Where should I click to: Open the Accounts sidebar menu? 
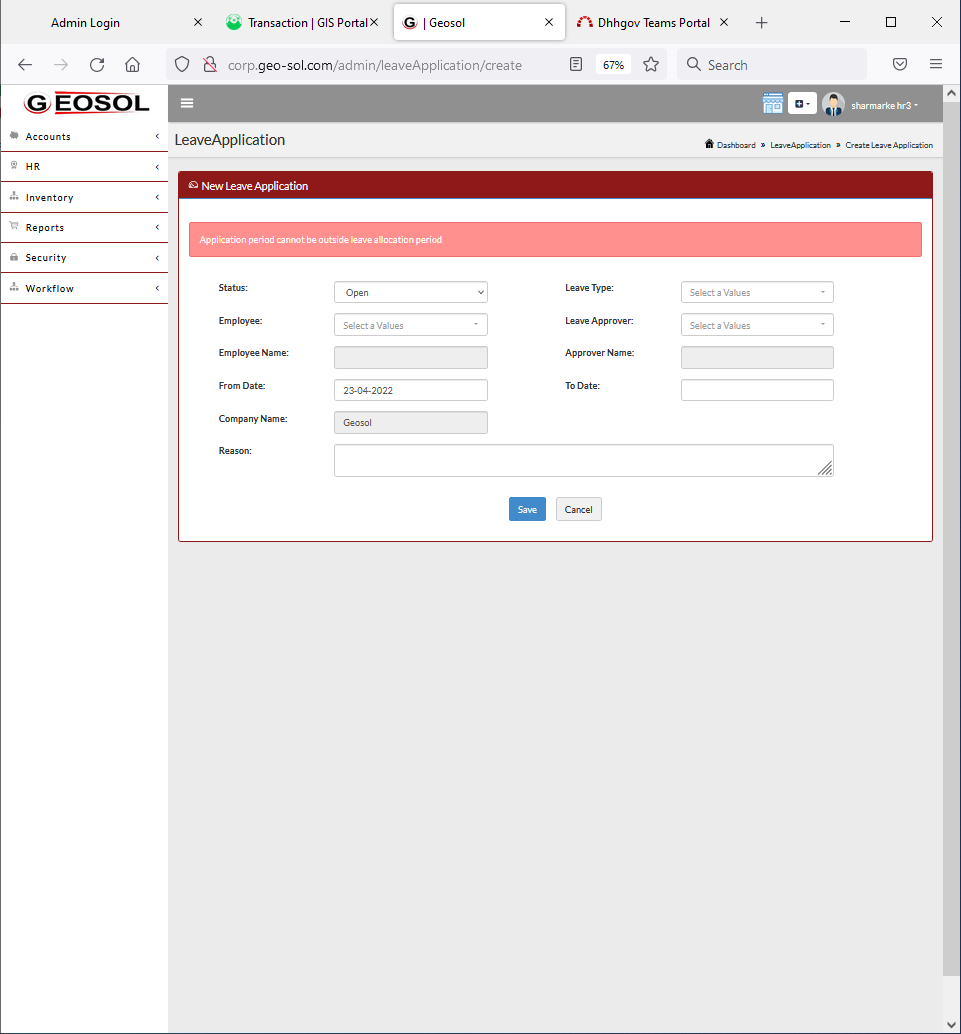(x=84, y=137)
